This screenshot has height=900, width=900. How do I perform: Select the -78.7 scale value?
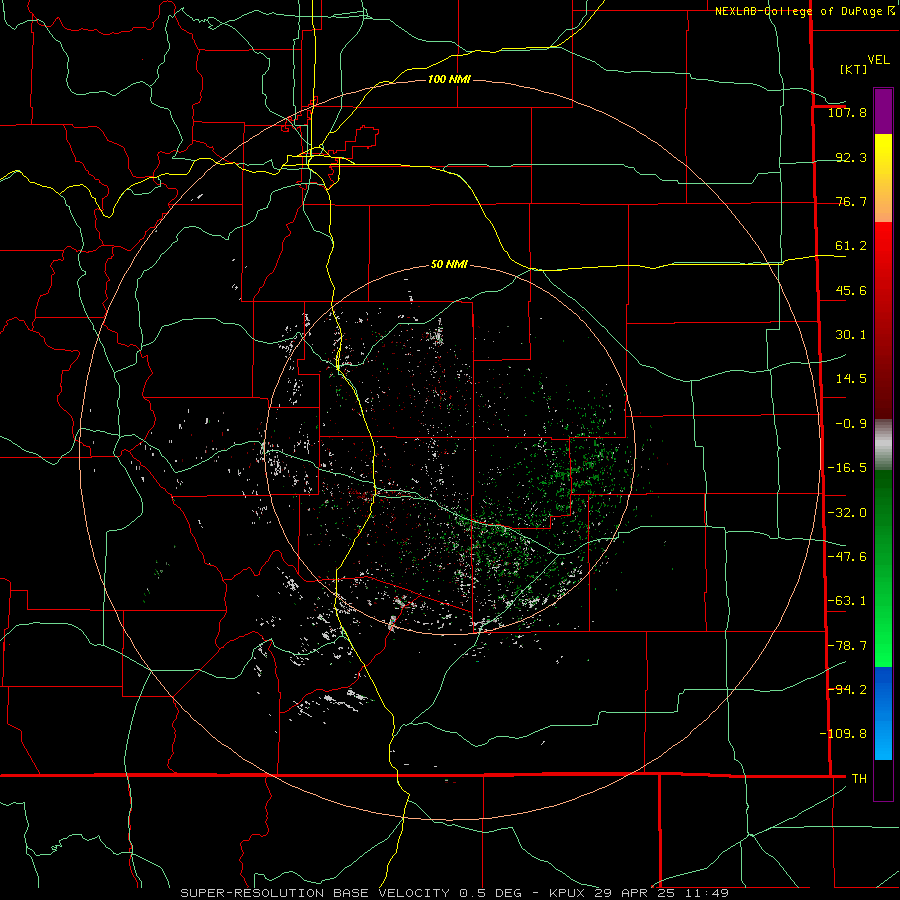click(x=847, y=646)
